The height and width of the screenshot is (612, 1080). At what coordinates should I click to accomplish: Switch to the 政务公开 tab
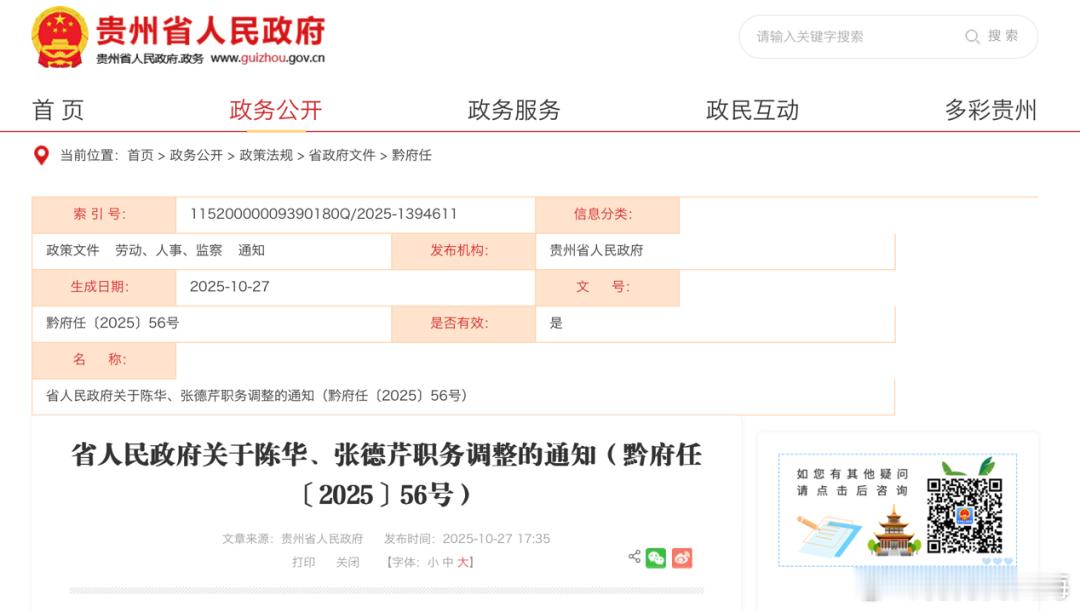pyautogui.click(x=275, y=110)
